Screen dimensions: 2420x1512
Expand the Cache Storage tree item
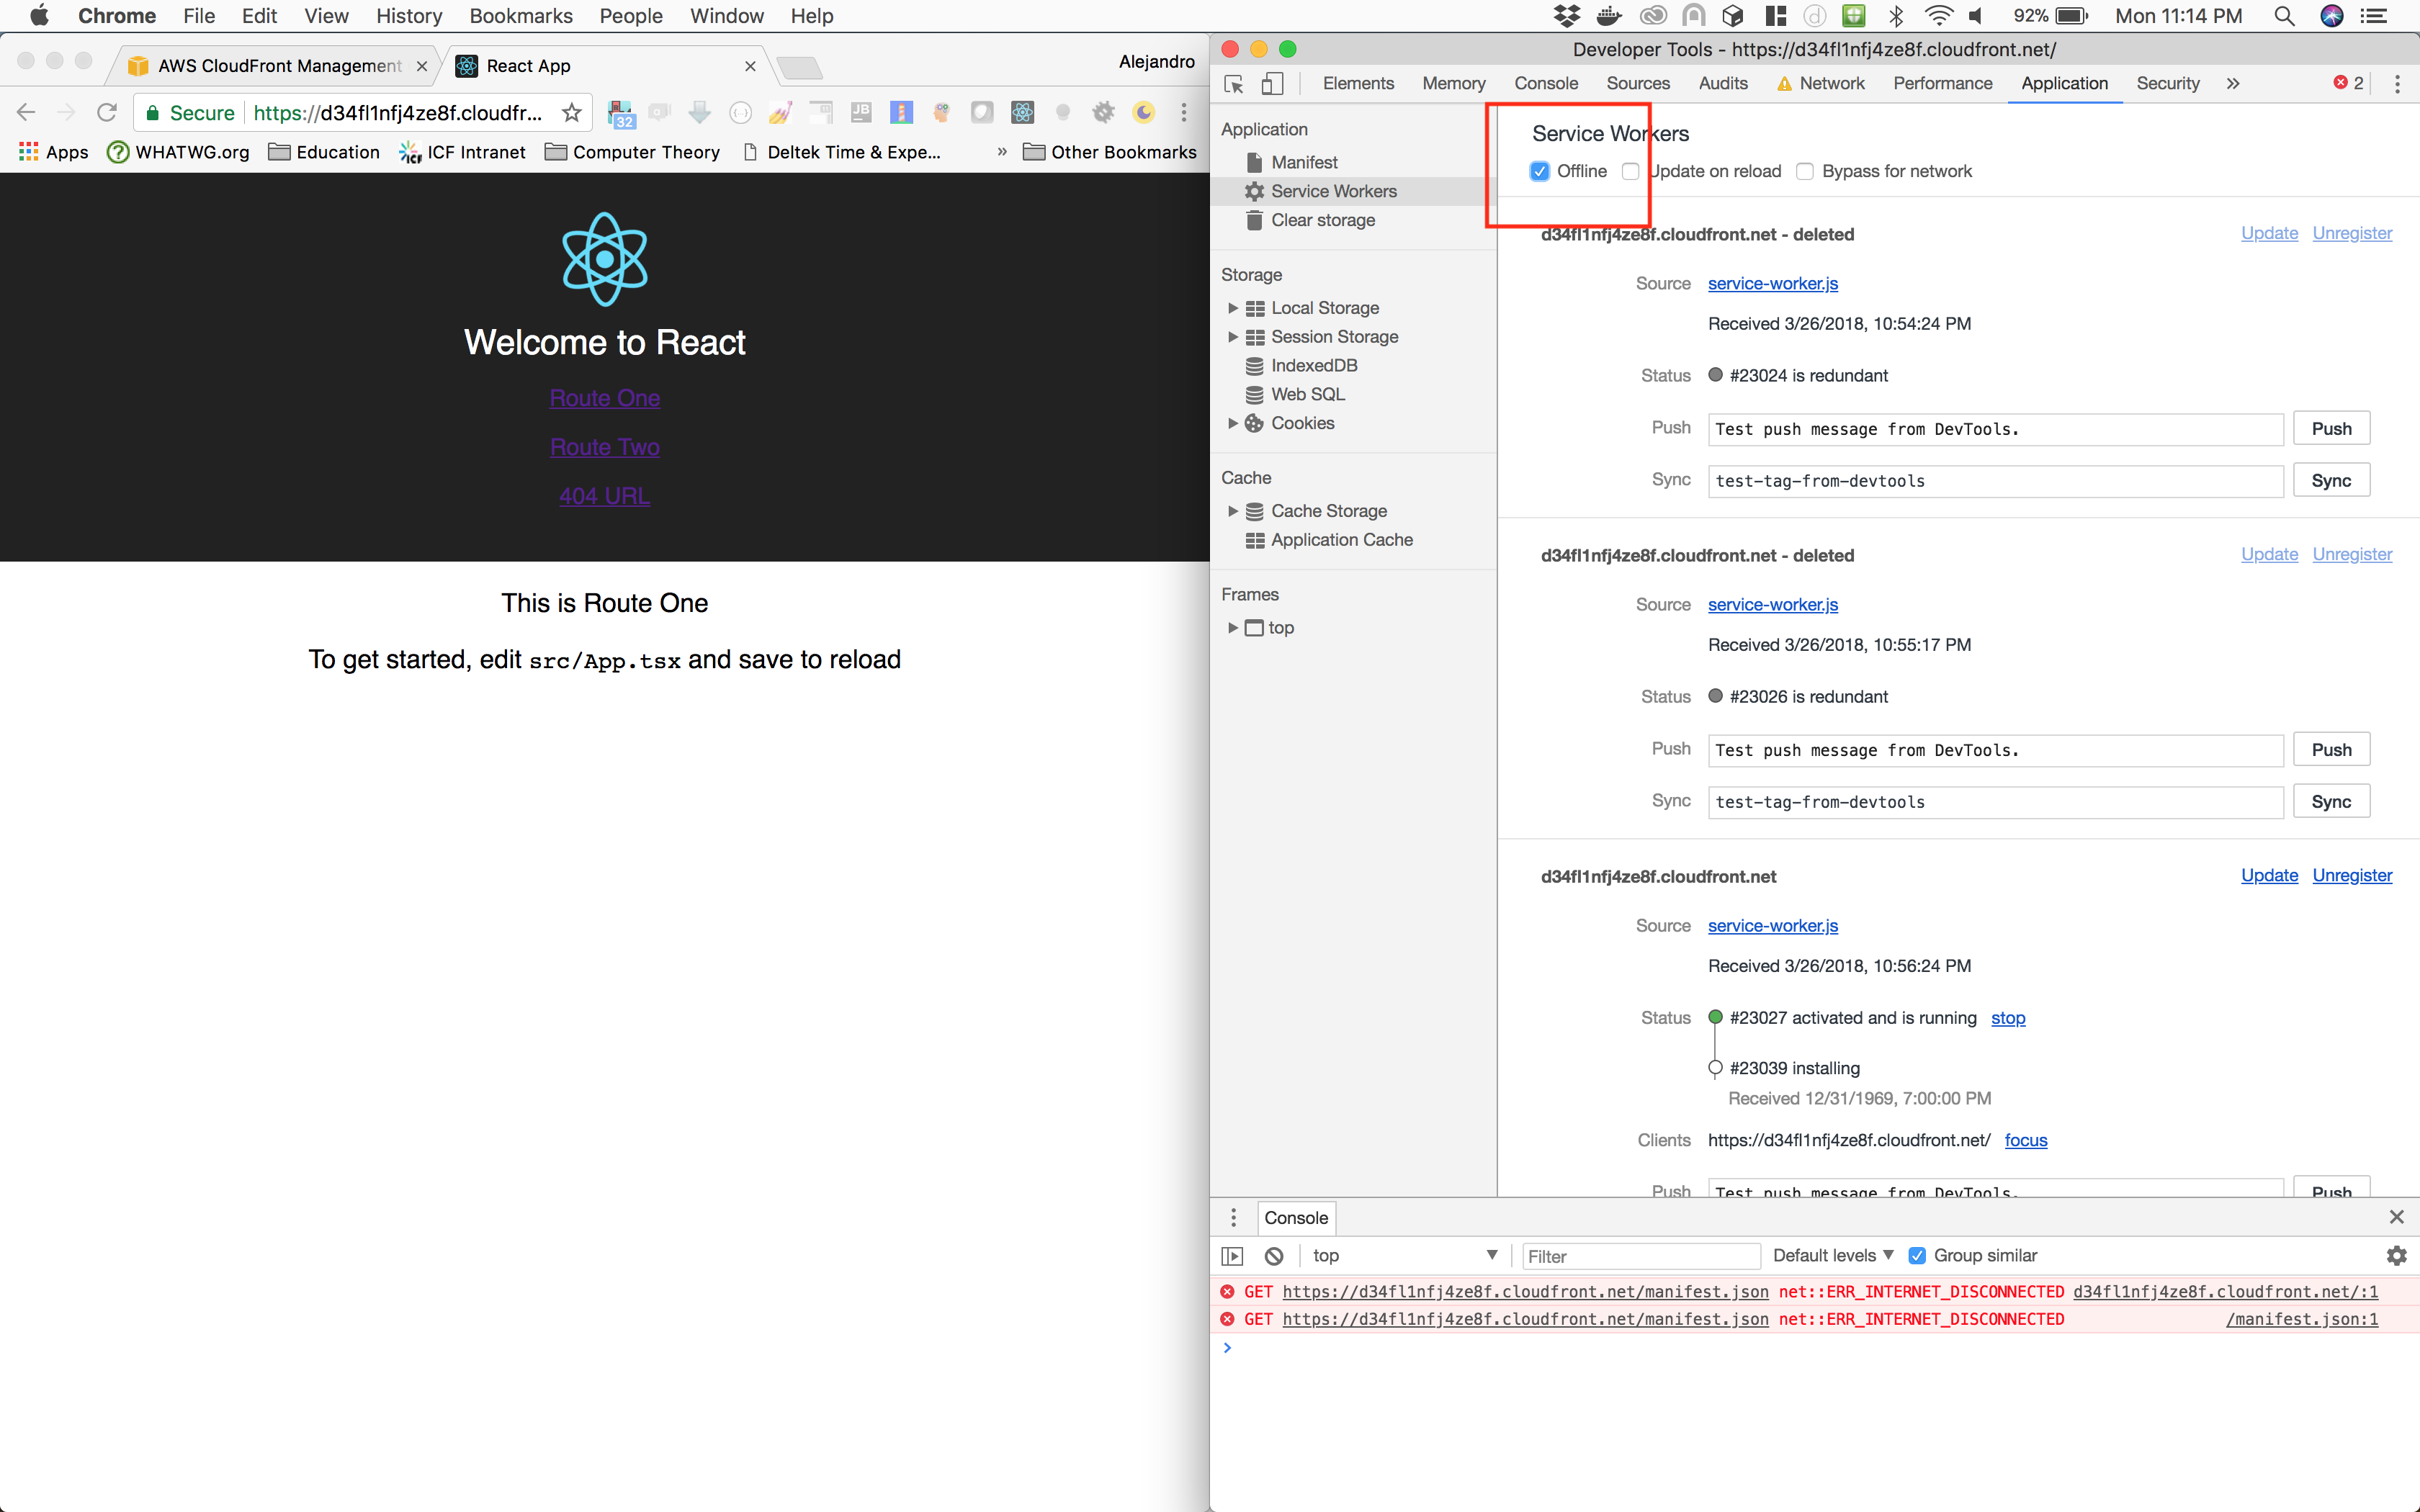click(1233, 511)
